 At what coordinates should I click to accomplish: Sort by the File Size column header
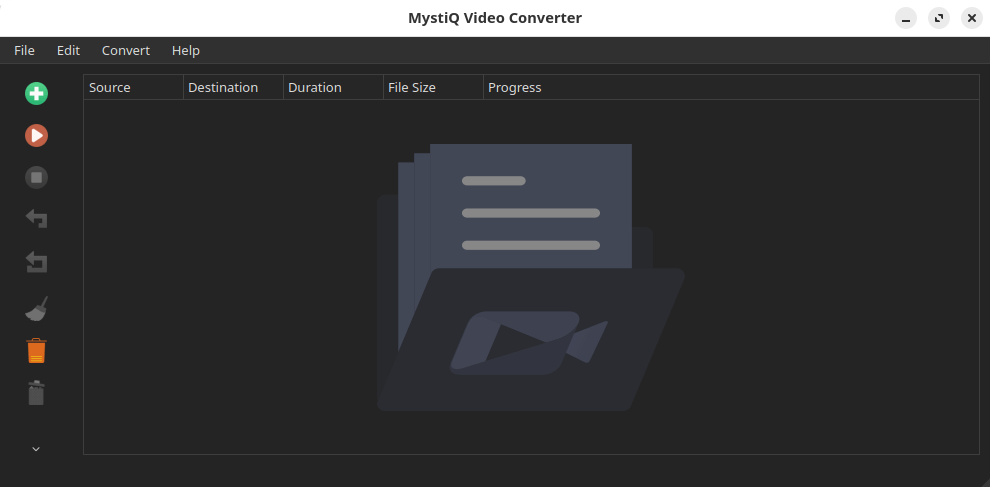point(433,87)
